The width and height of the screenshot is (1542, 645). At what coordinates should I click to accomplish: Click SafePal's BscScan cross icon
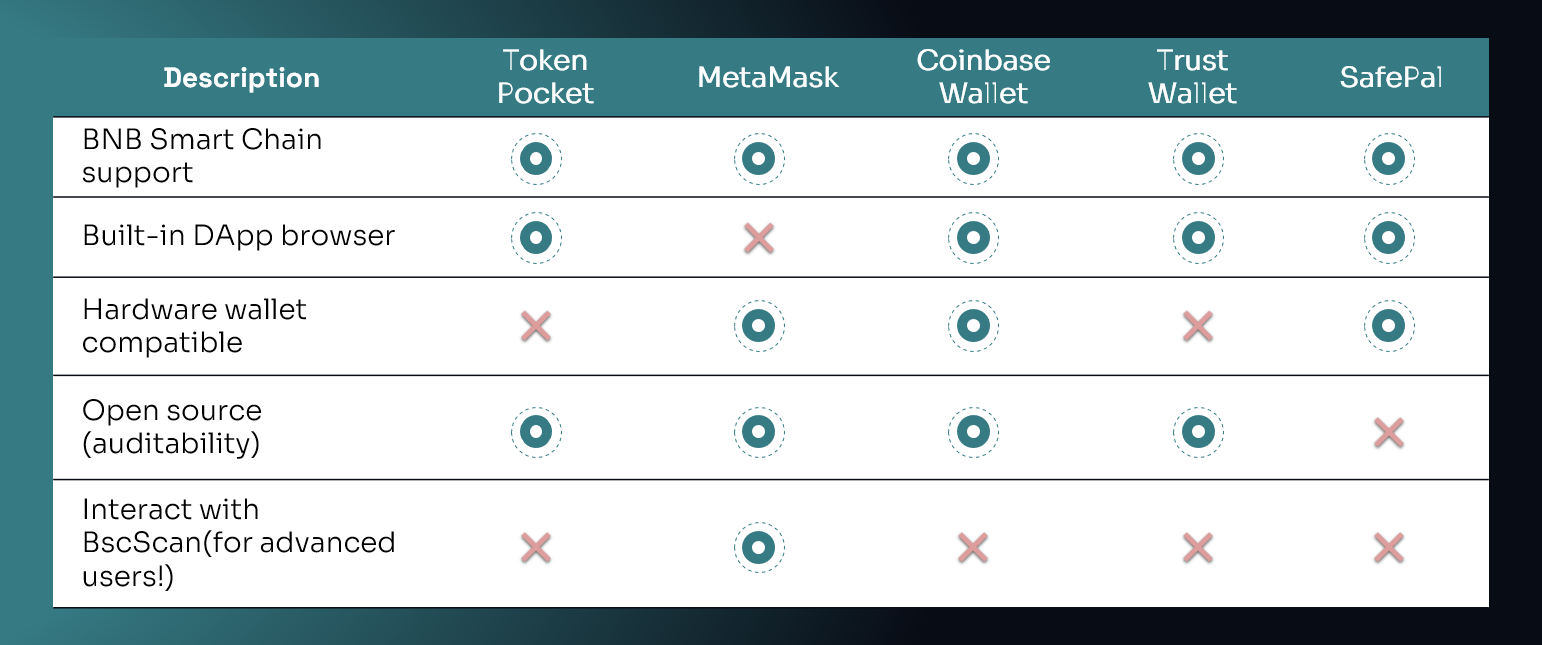(x=1388, y=547)
